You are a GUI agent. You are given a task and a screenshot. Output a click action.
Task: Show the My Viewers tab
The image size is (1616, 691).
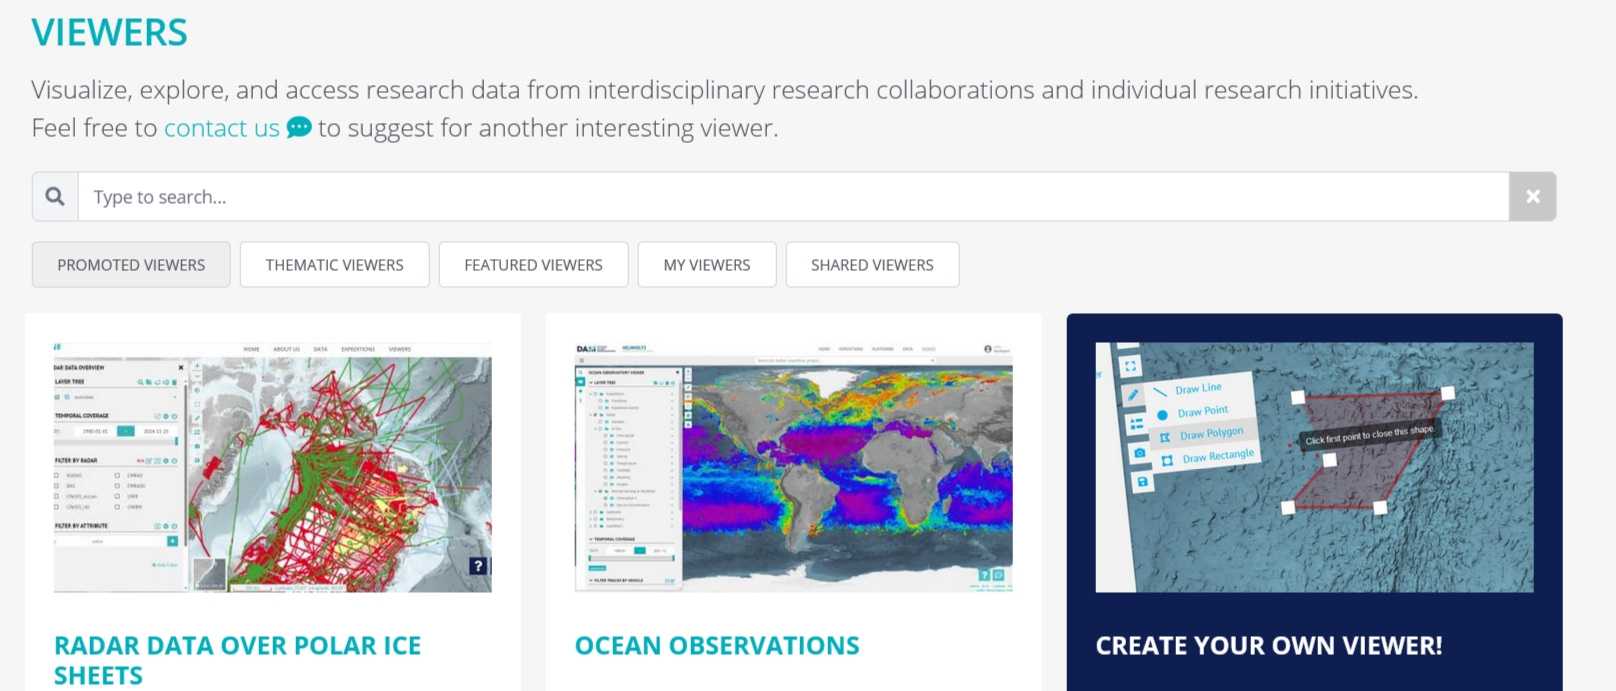[706, 265]
